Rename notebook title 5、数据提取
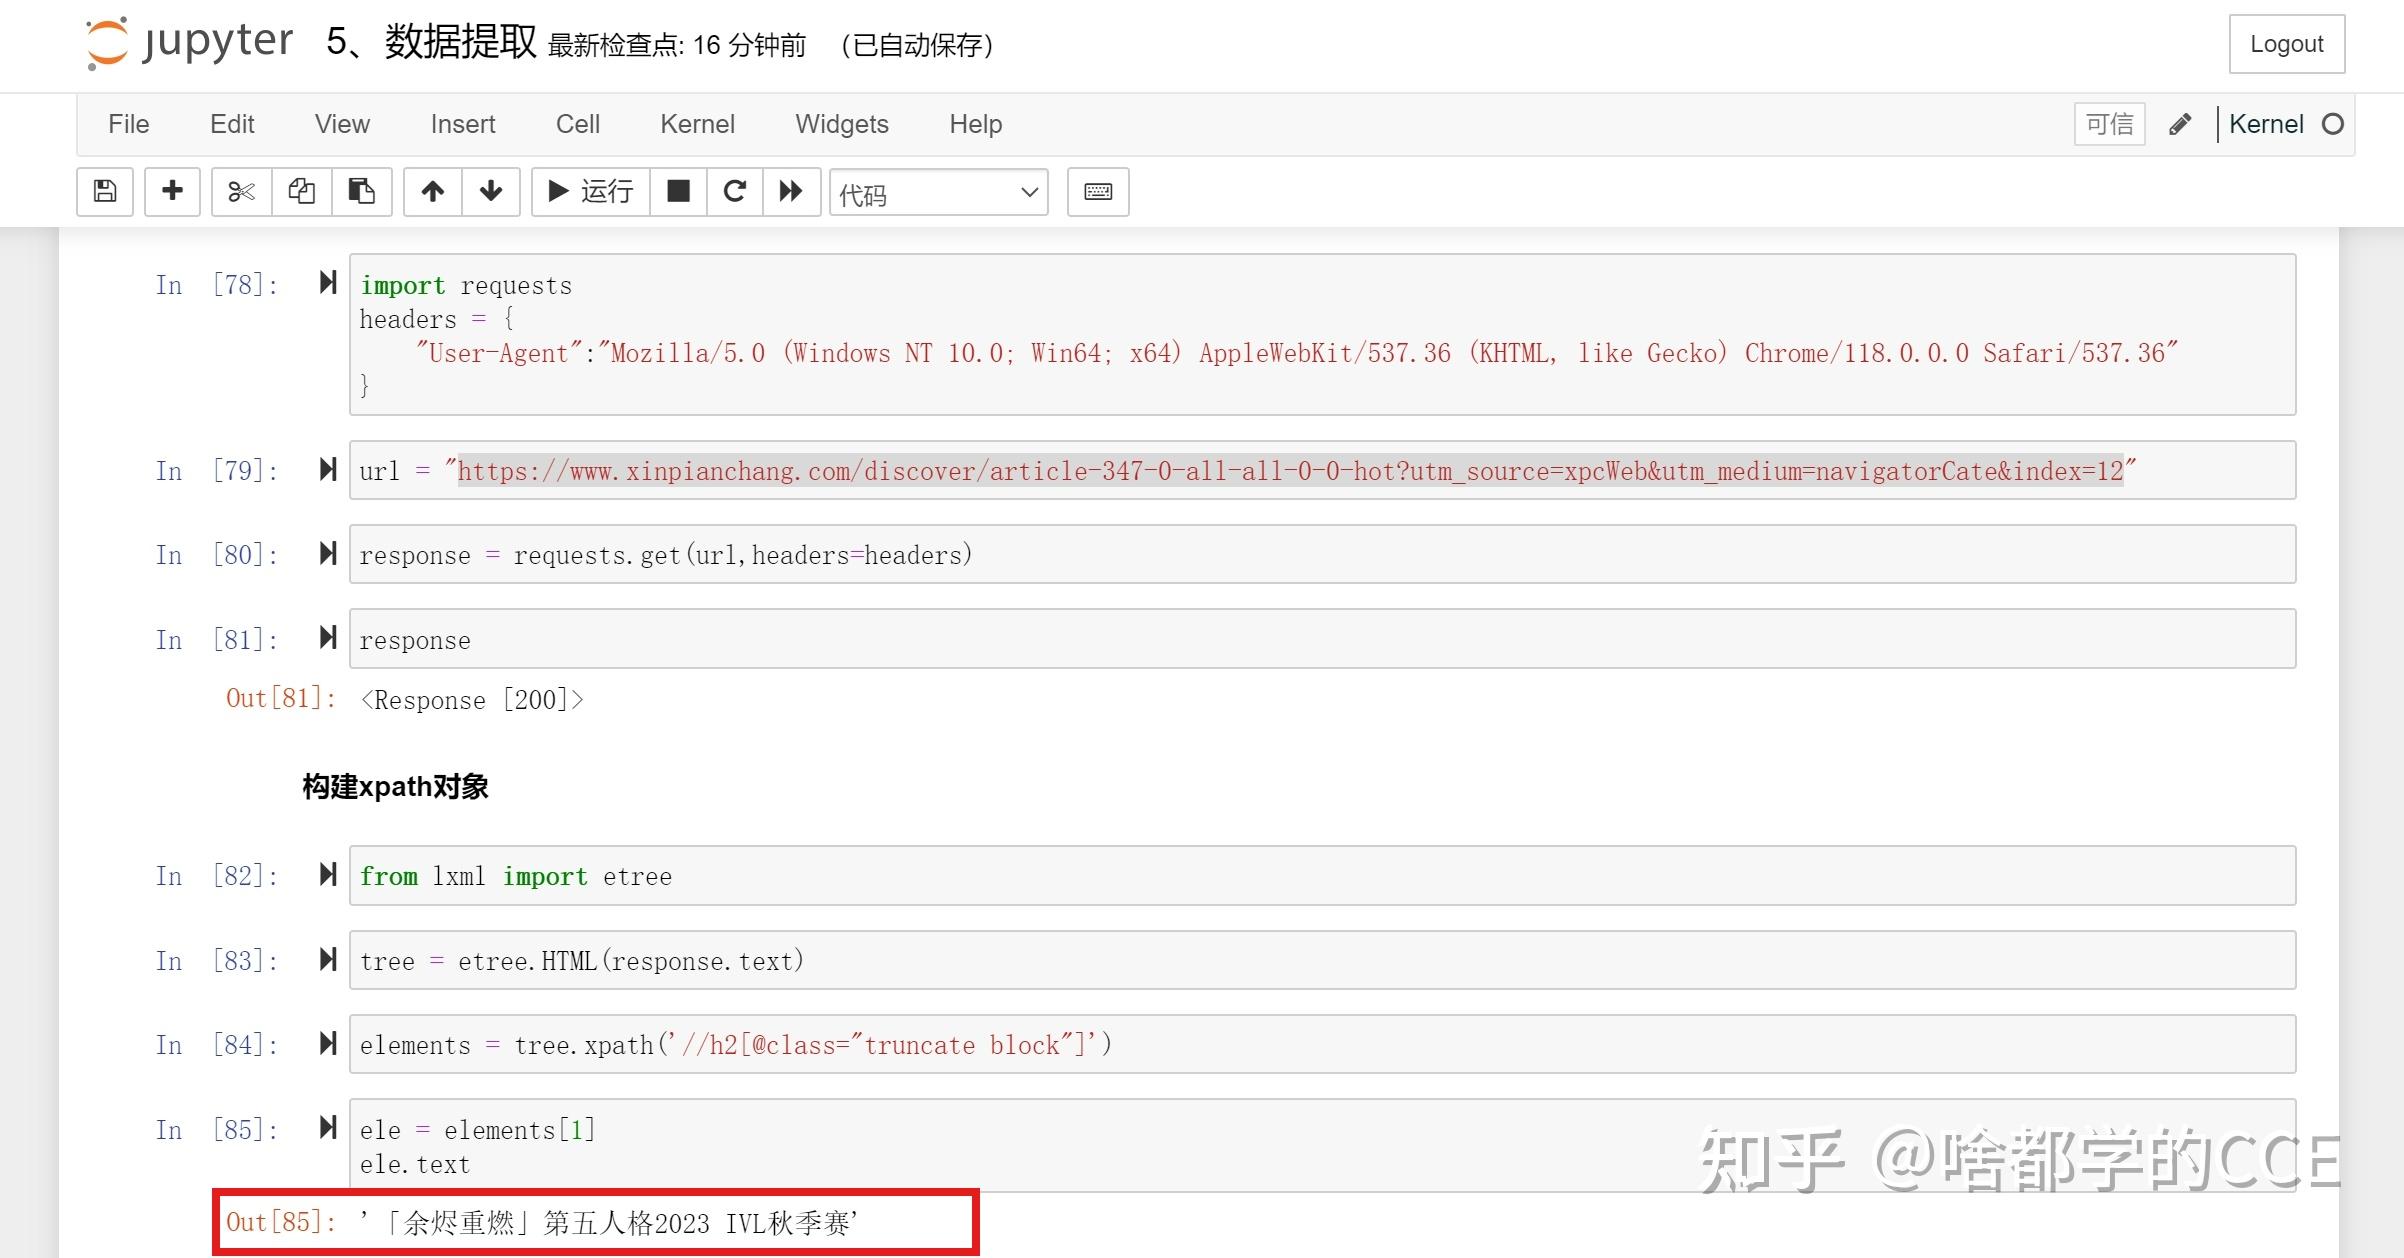This screenshot has height=1258, width=2404. (431, 42)
